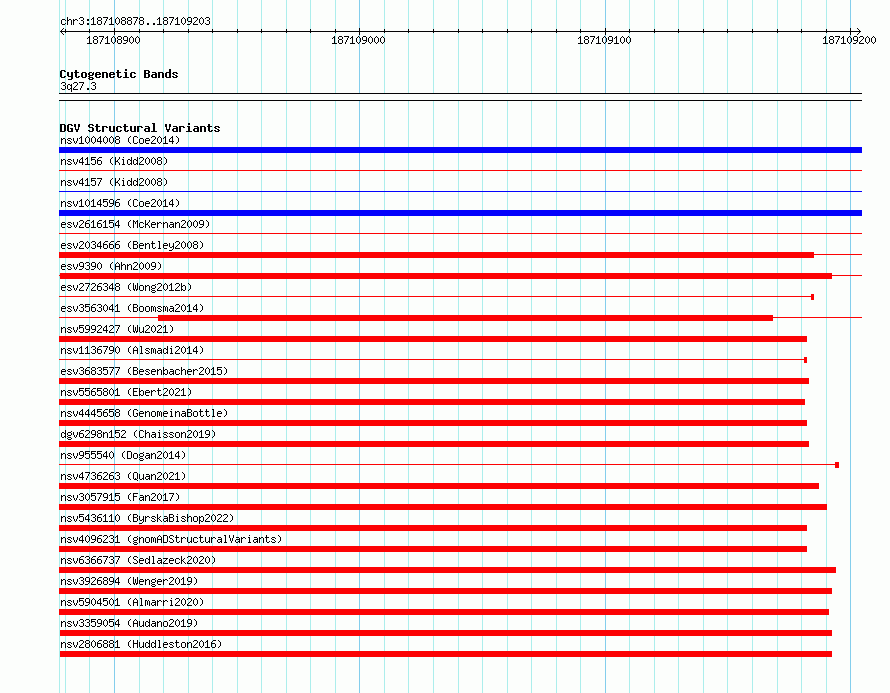Click the red bar for nsv6366737 (Sedlazeck2020)
Image resolution: width=890 pixels, height=693 pixels.
coord(447,570)
